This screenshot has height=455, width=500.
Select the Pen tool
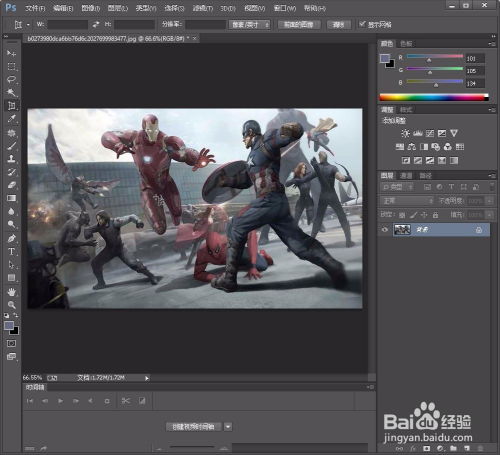click(11, 239)
